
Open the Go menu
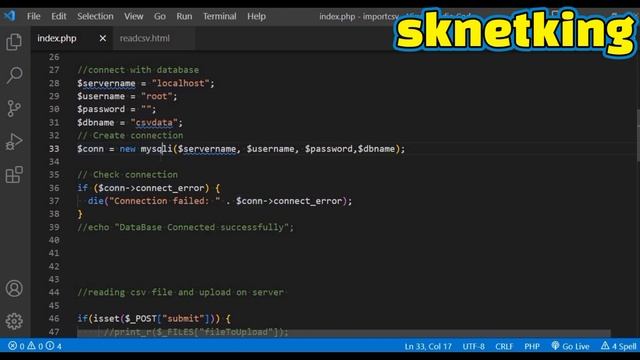[160, 16]
